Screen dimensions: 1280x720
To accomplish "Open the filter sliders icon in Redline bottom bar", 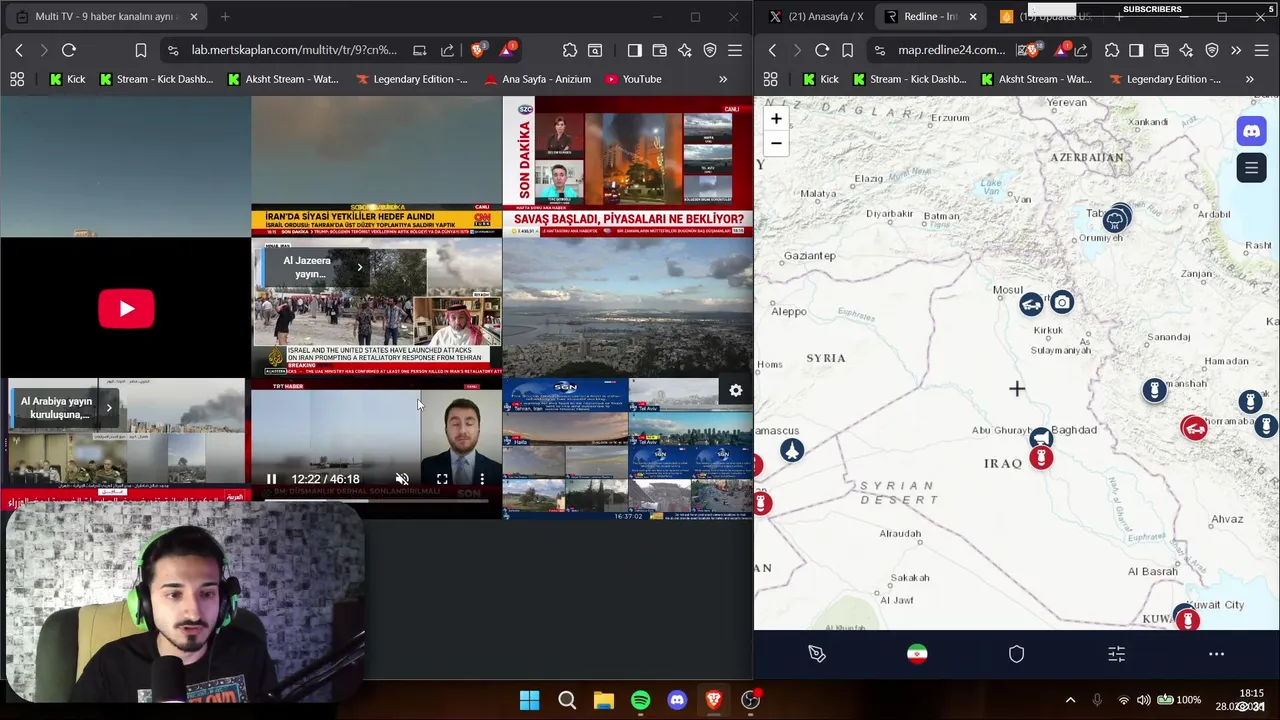I will [1117, 654].
